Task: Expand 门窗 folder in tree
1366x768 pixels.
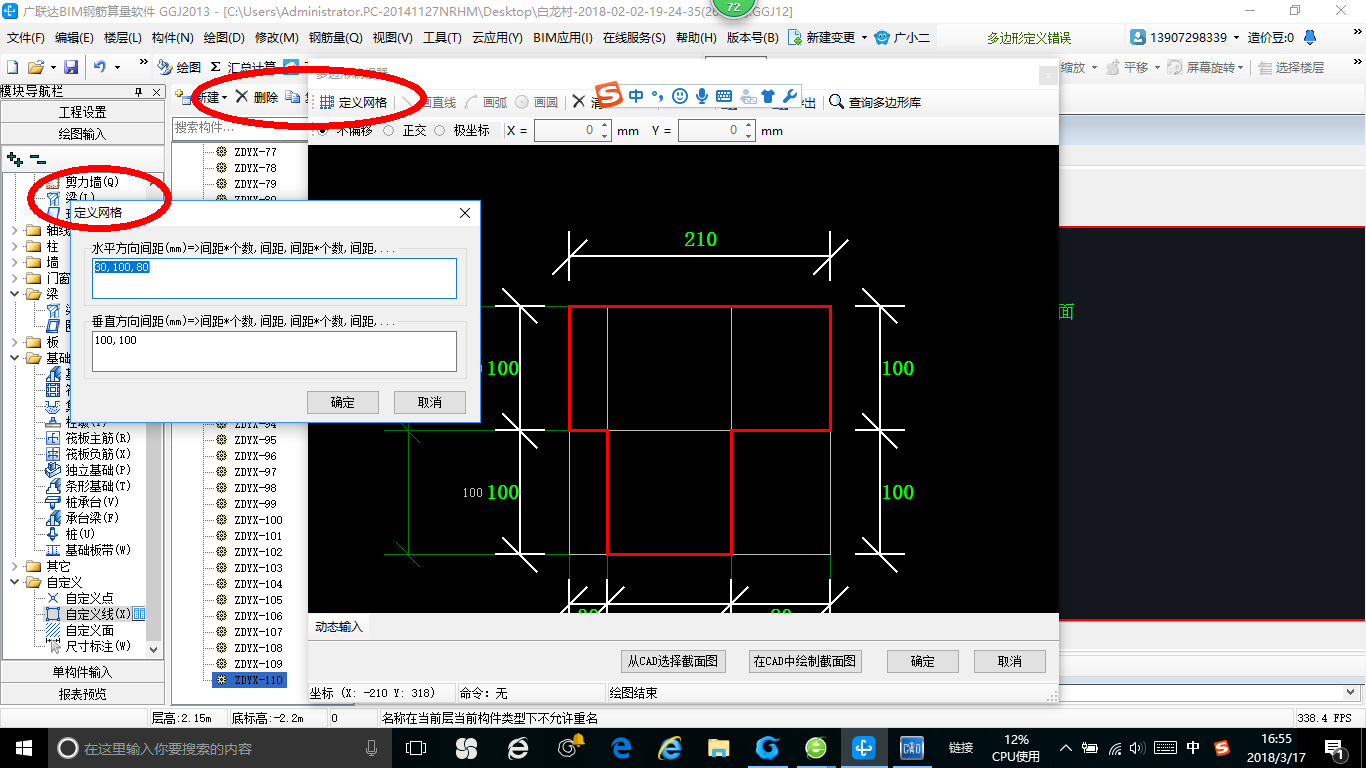Action: coord(14,278)
